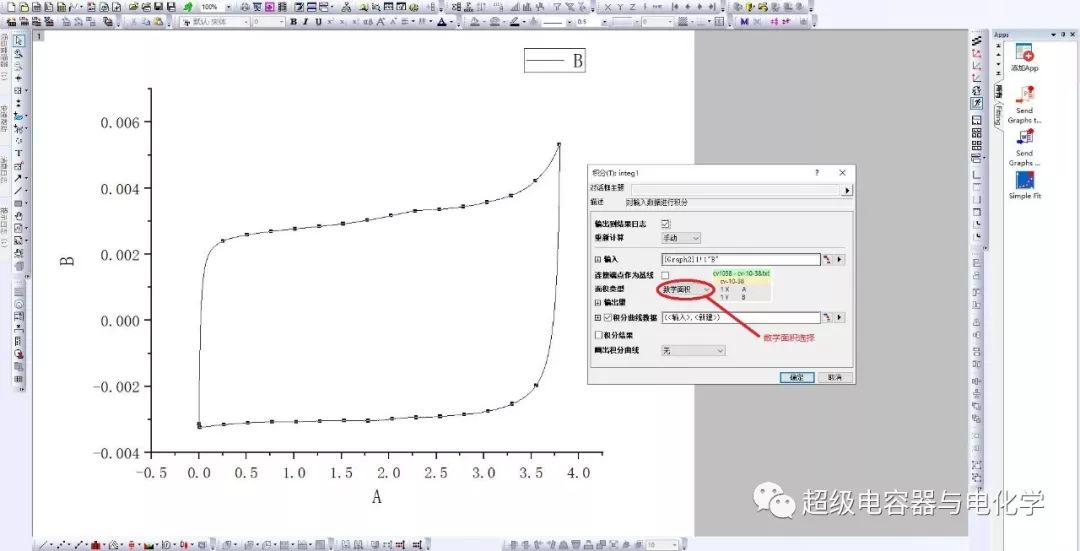Click the line color pen icon
Screen dimensions: 1080x551
point(514,21)
